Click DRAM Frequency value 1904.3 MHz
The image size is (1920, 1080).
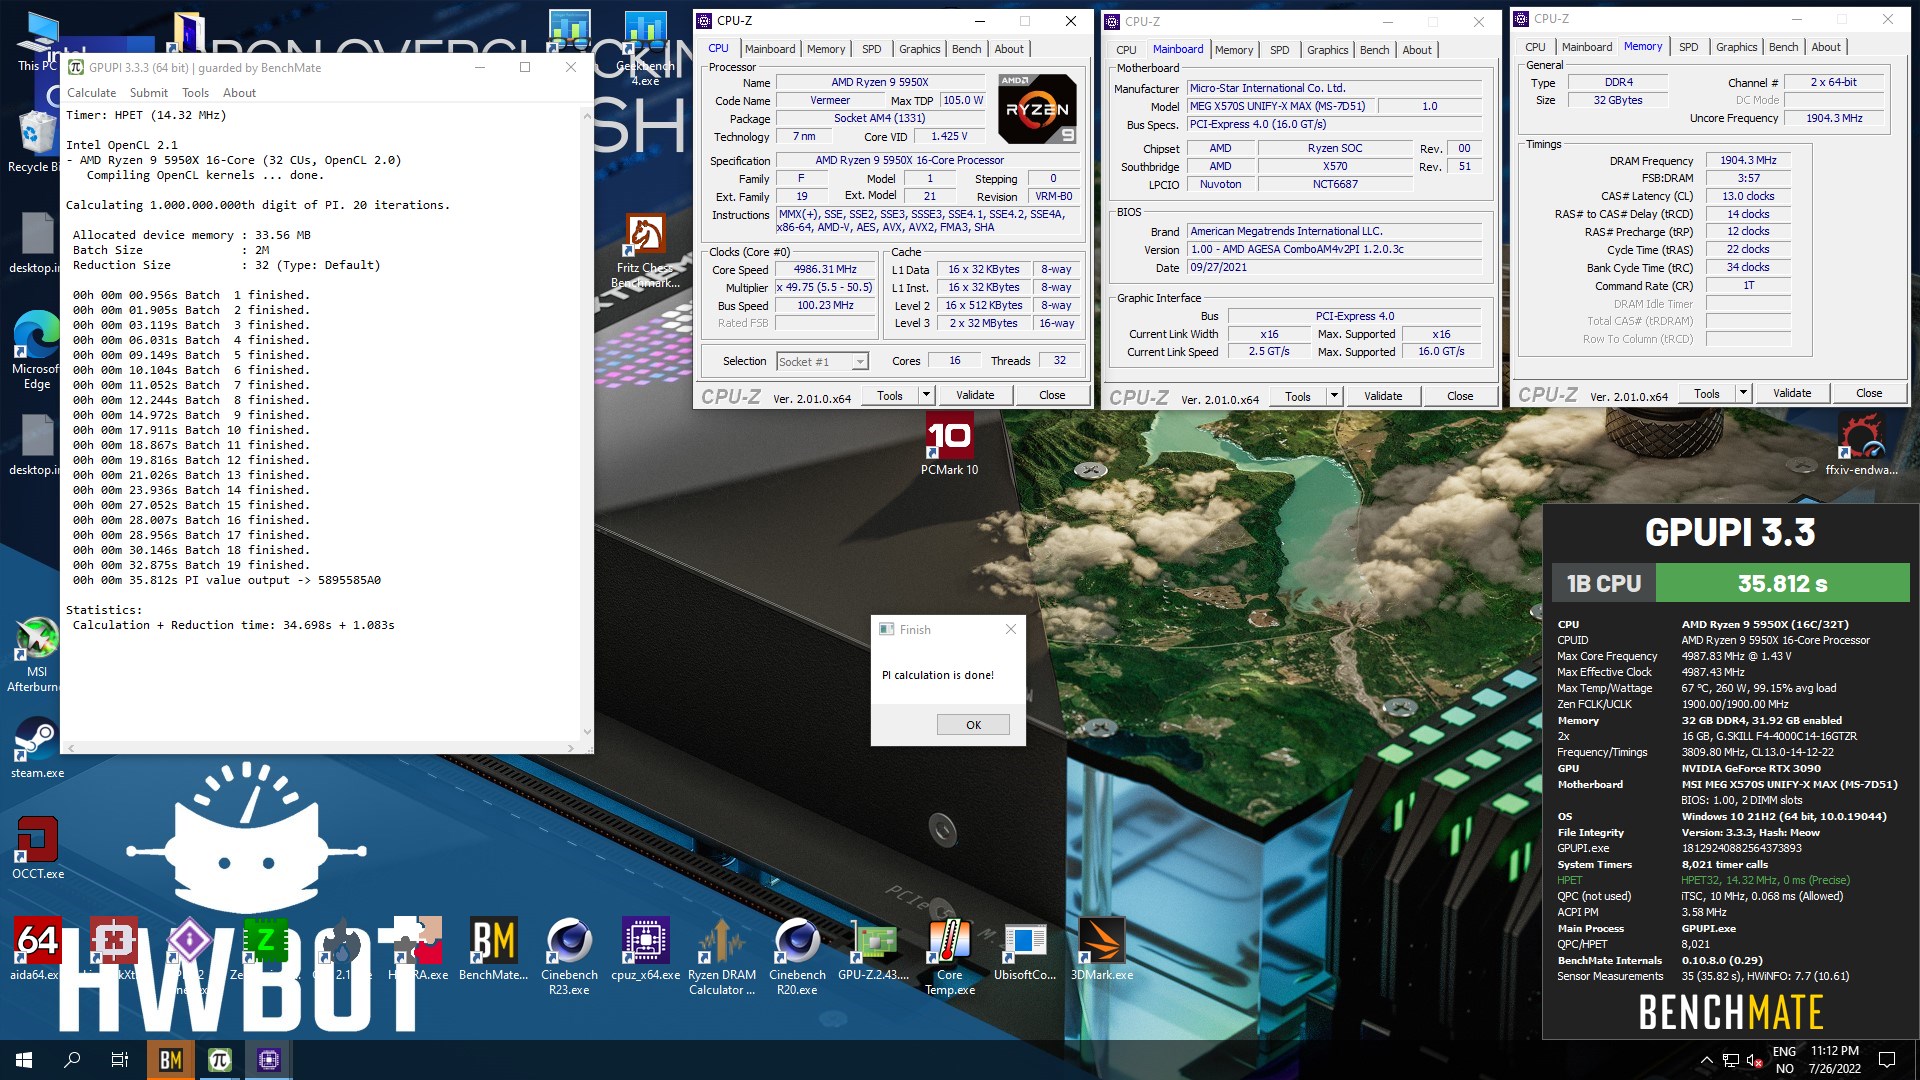[x=1748, y=160]
